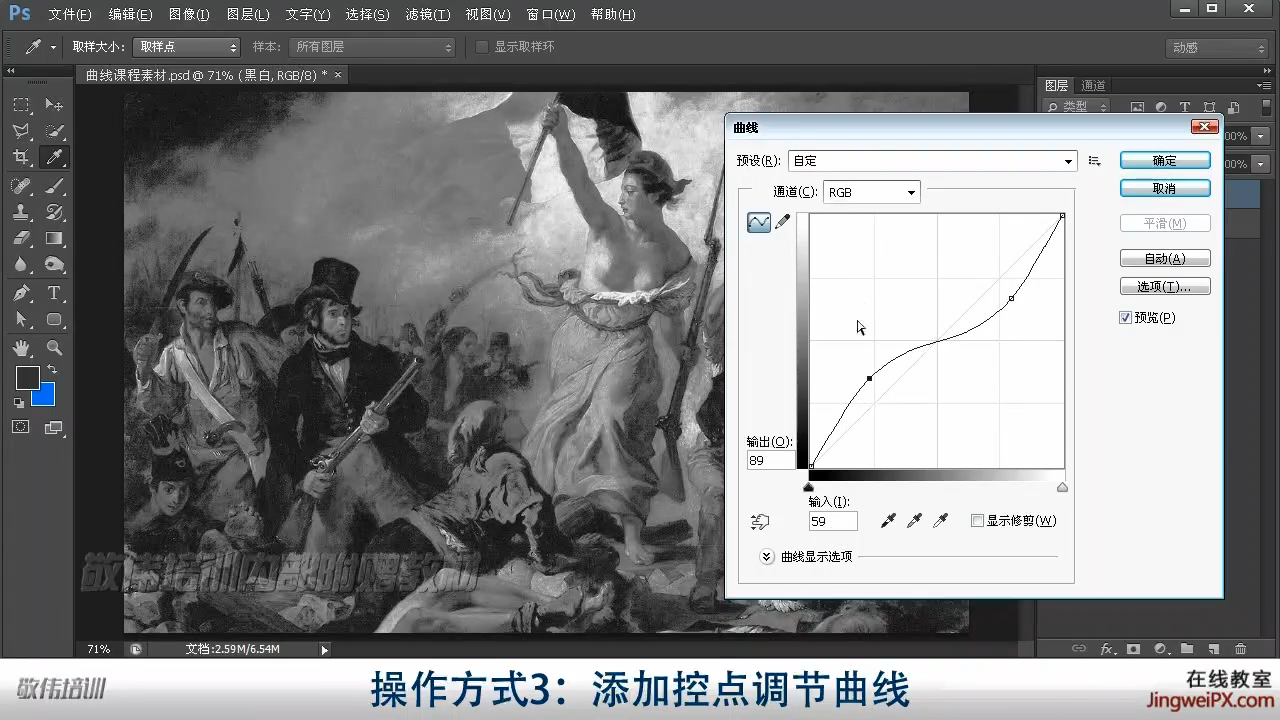The width and height of the screenshot is (1280, 720).
Task: Filter layers by type (text) layers
Action: [1185, 108]
